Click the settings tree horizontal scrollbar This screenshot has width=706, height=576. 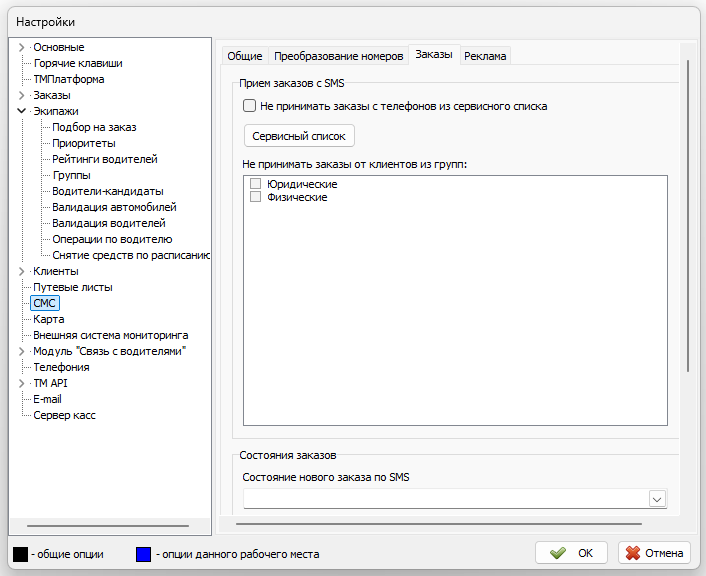pyautogui.click(x=108, y=526)
